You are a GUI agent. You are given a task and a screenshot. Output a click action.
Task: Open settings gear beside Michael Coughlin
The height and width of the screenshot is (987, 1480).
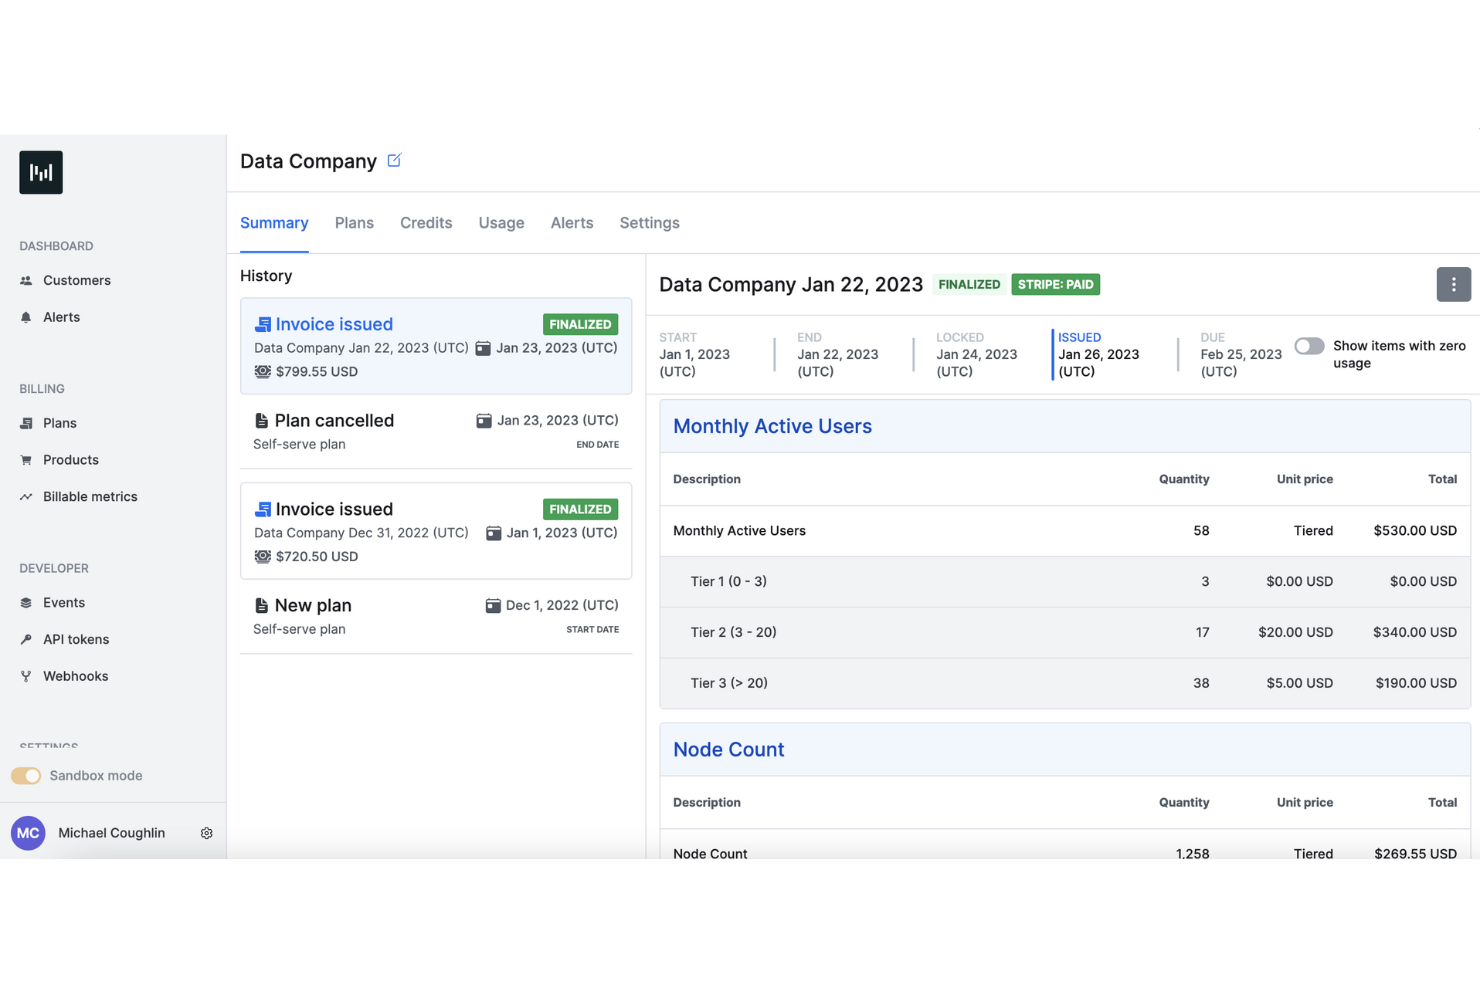207,833
